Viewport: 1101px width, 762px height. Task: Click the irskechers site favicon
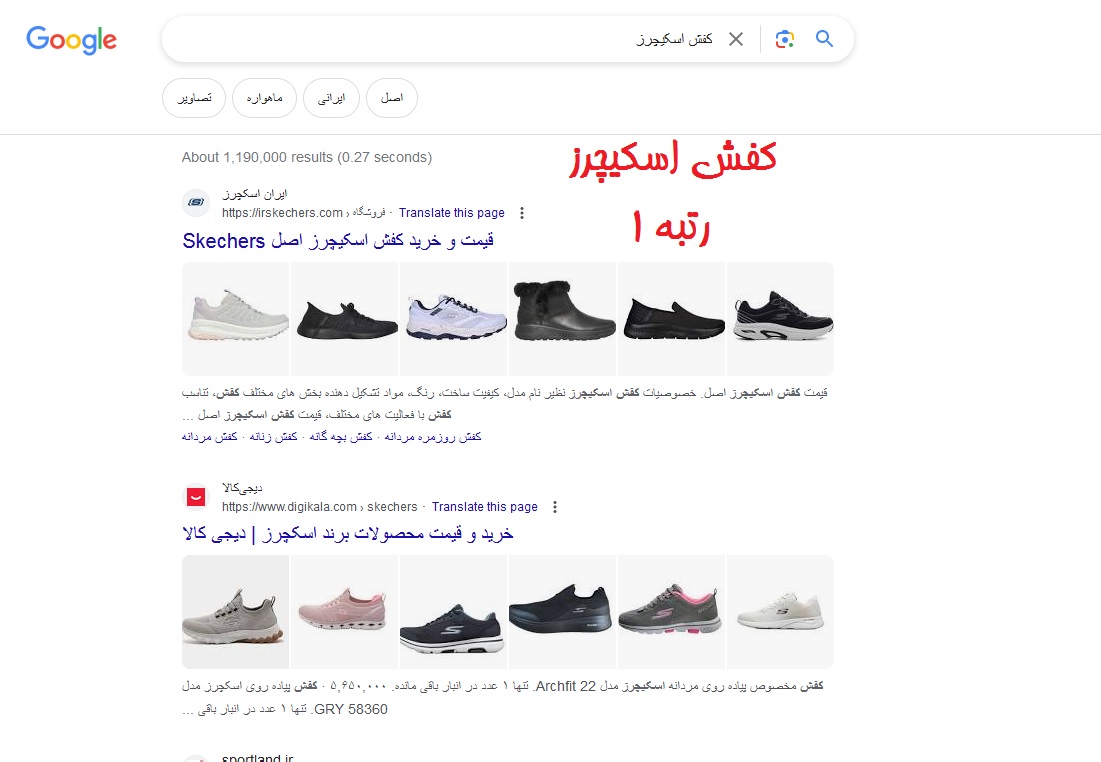click(x=196, y=202)
